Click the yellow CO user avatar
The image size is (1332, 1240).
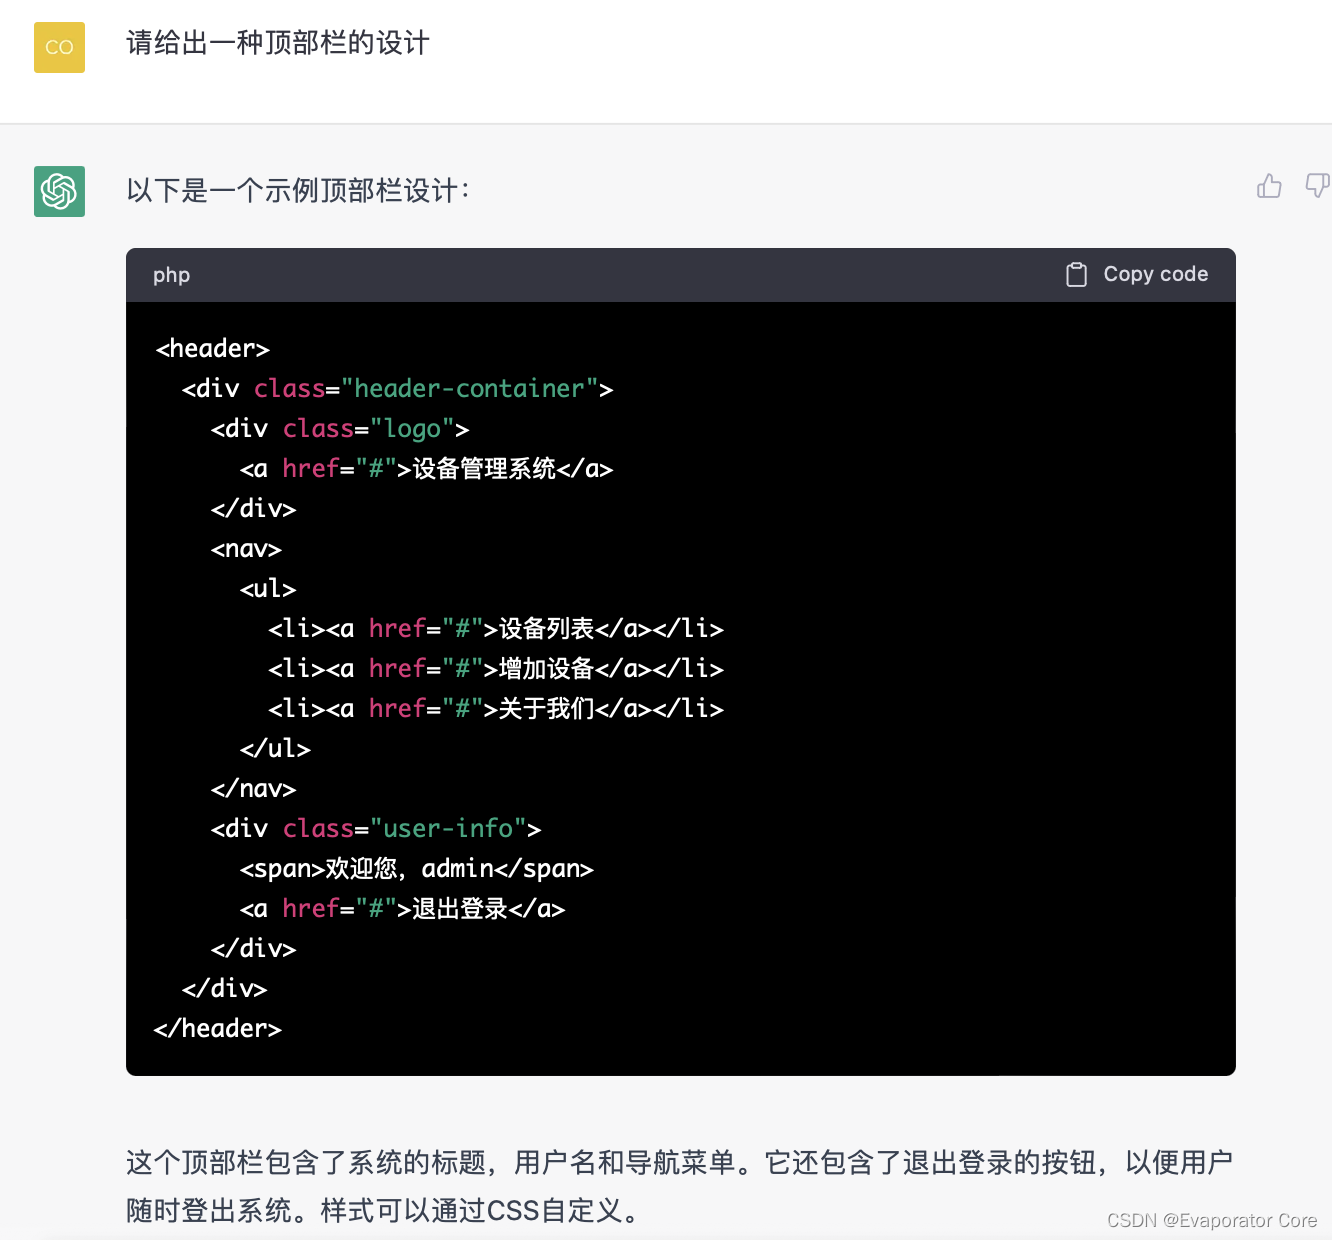click(x=59, y=47)
